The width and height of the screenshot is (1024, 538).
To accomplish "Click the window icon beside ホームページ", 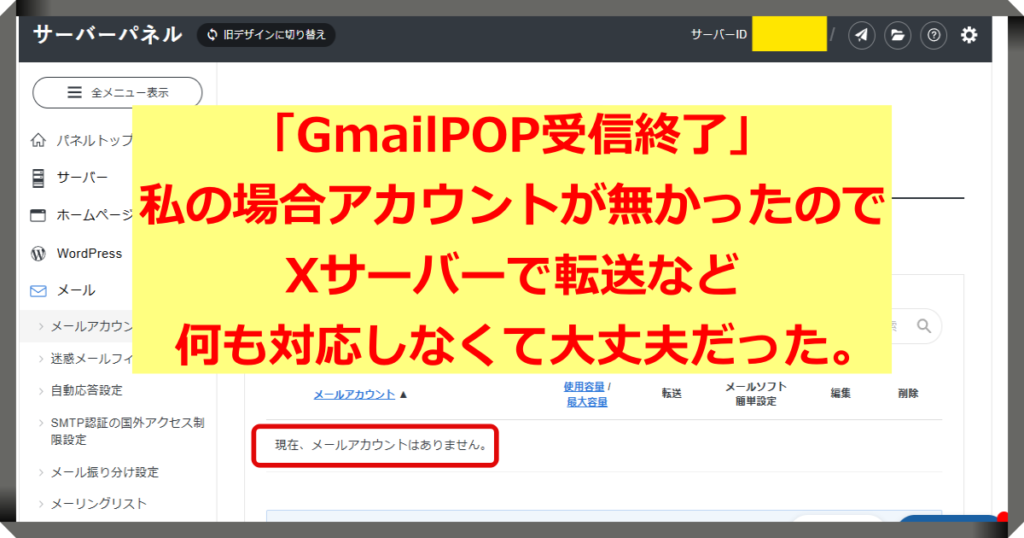I will click(39, 215).
